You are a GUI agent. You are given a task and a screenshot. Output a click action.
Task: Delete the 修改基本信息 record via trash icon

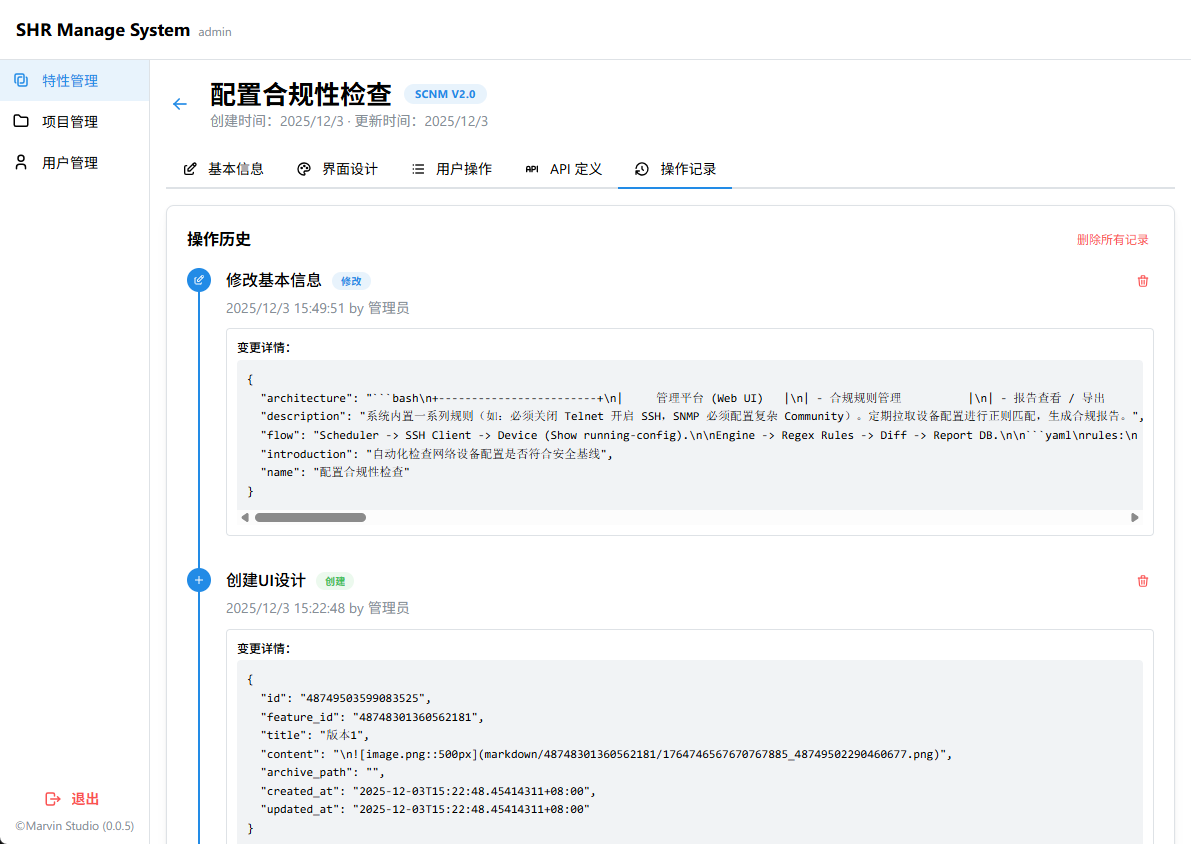click(x=1143, y=281)
